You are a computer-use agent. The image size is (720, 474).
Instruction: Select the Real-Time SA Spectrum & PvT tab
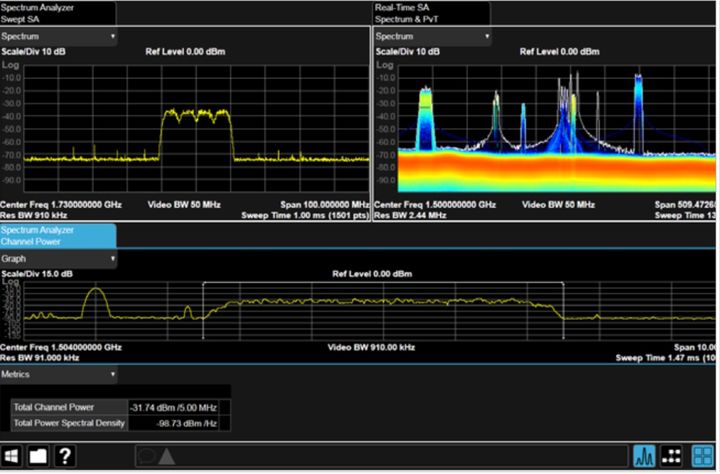point(432,13)
